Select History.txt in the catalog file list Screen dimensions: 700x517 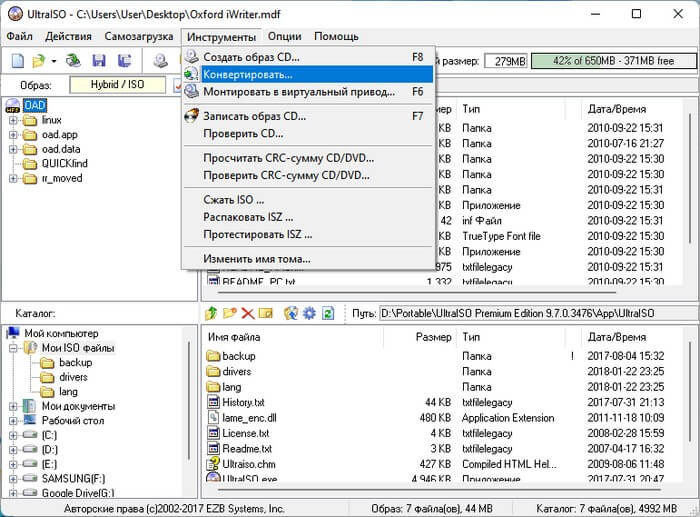click(243, 402)
